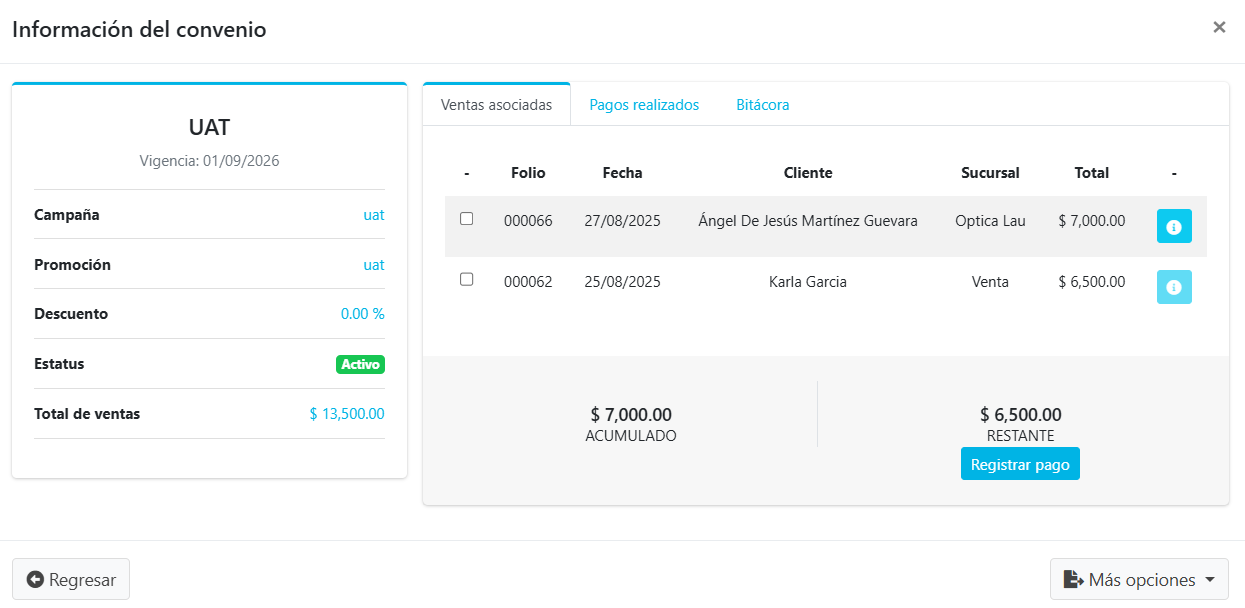
Task: Tick checkbox for Karla Garcia sale
Action: pos(466,280)
